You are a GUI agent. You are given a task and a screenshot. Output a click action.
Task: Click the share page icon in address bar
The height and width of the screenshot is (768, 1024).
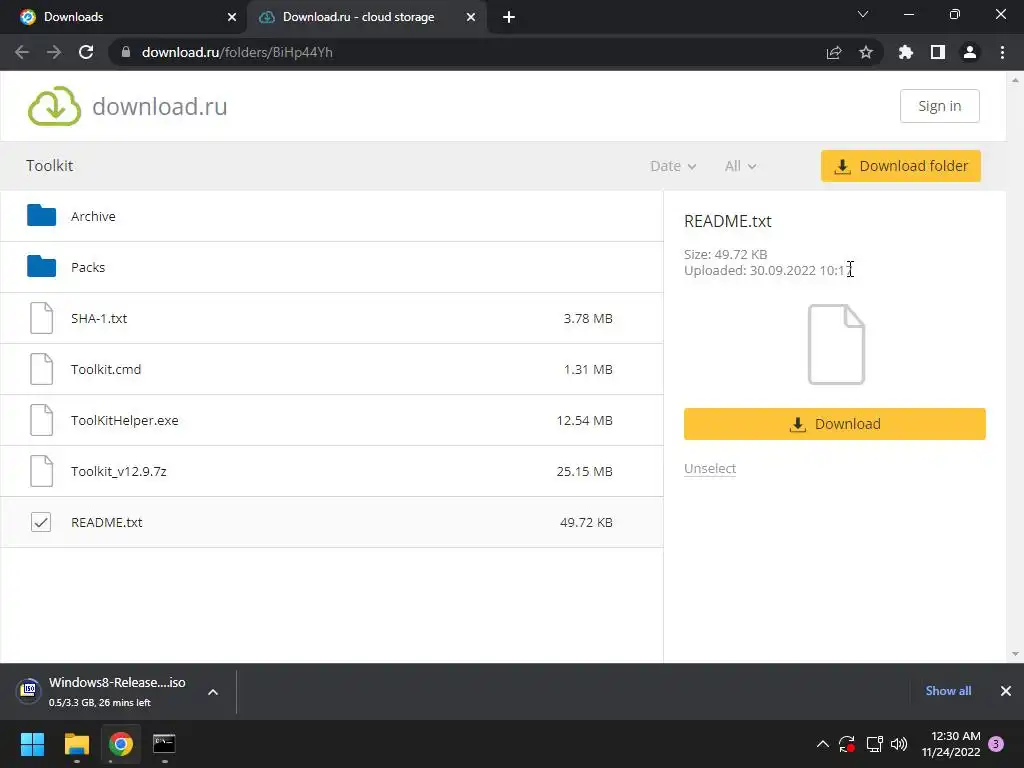point(834,52)
